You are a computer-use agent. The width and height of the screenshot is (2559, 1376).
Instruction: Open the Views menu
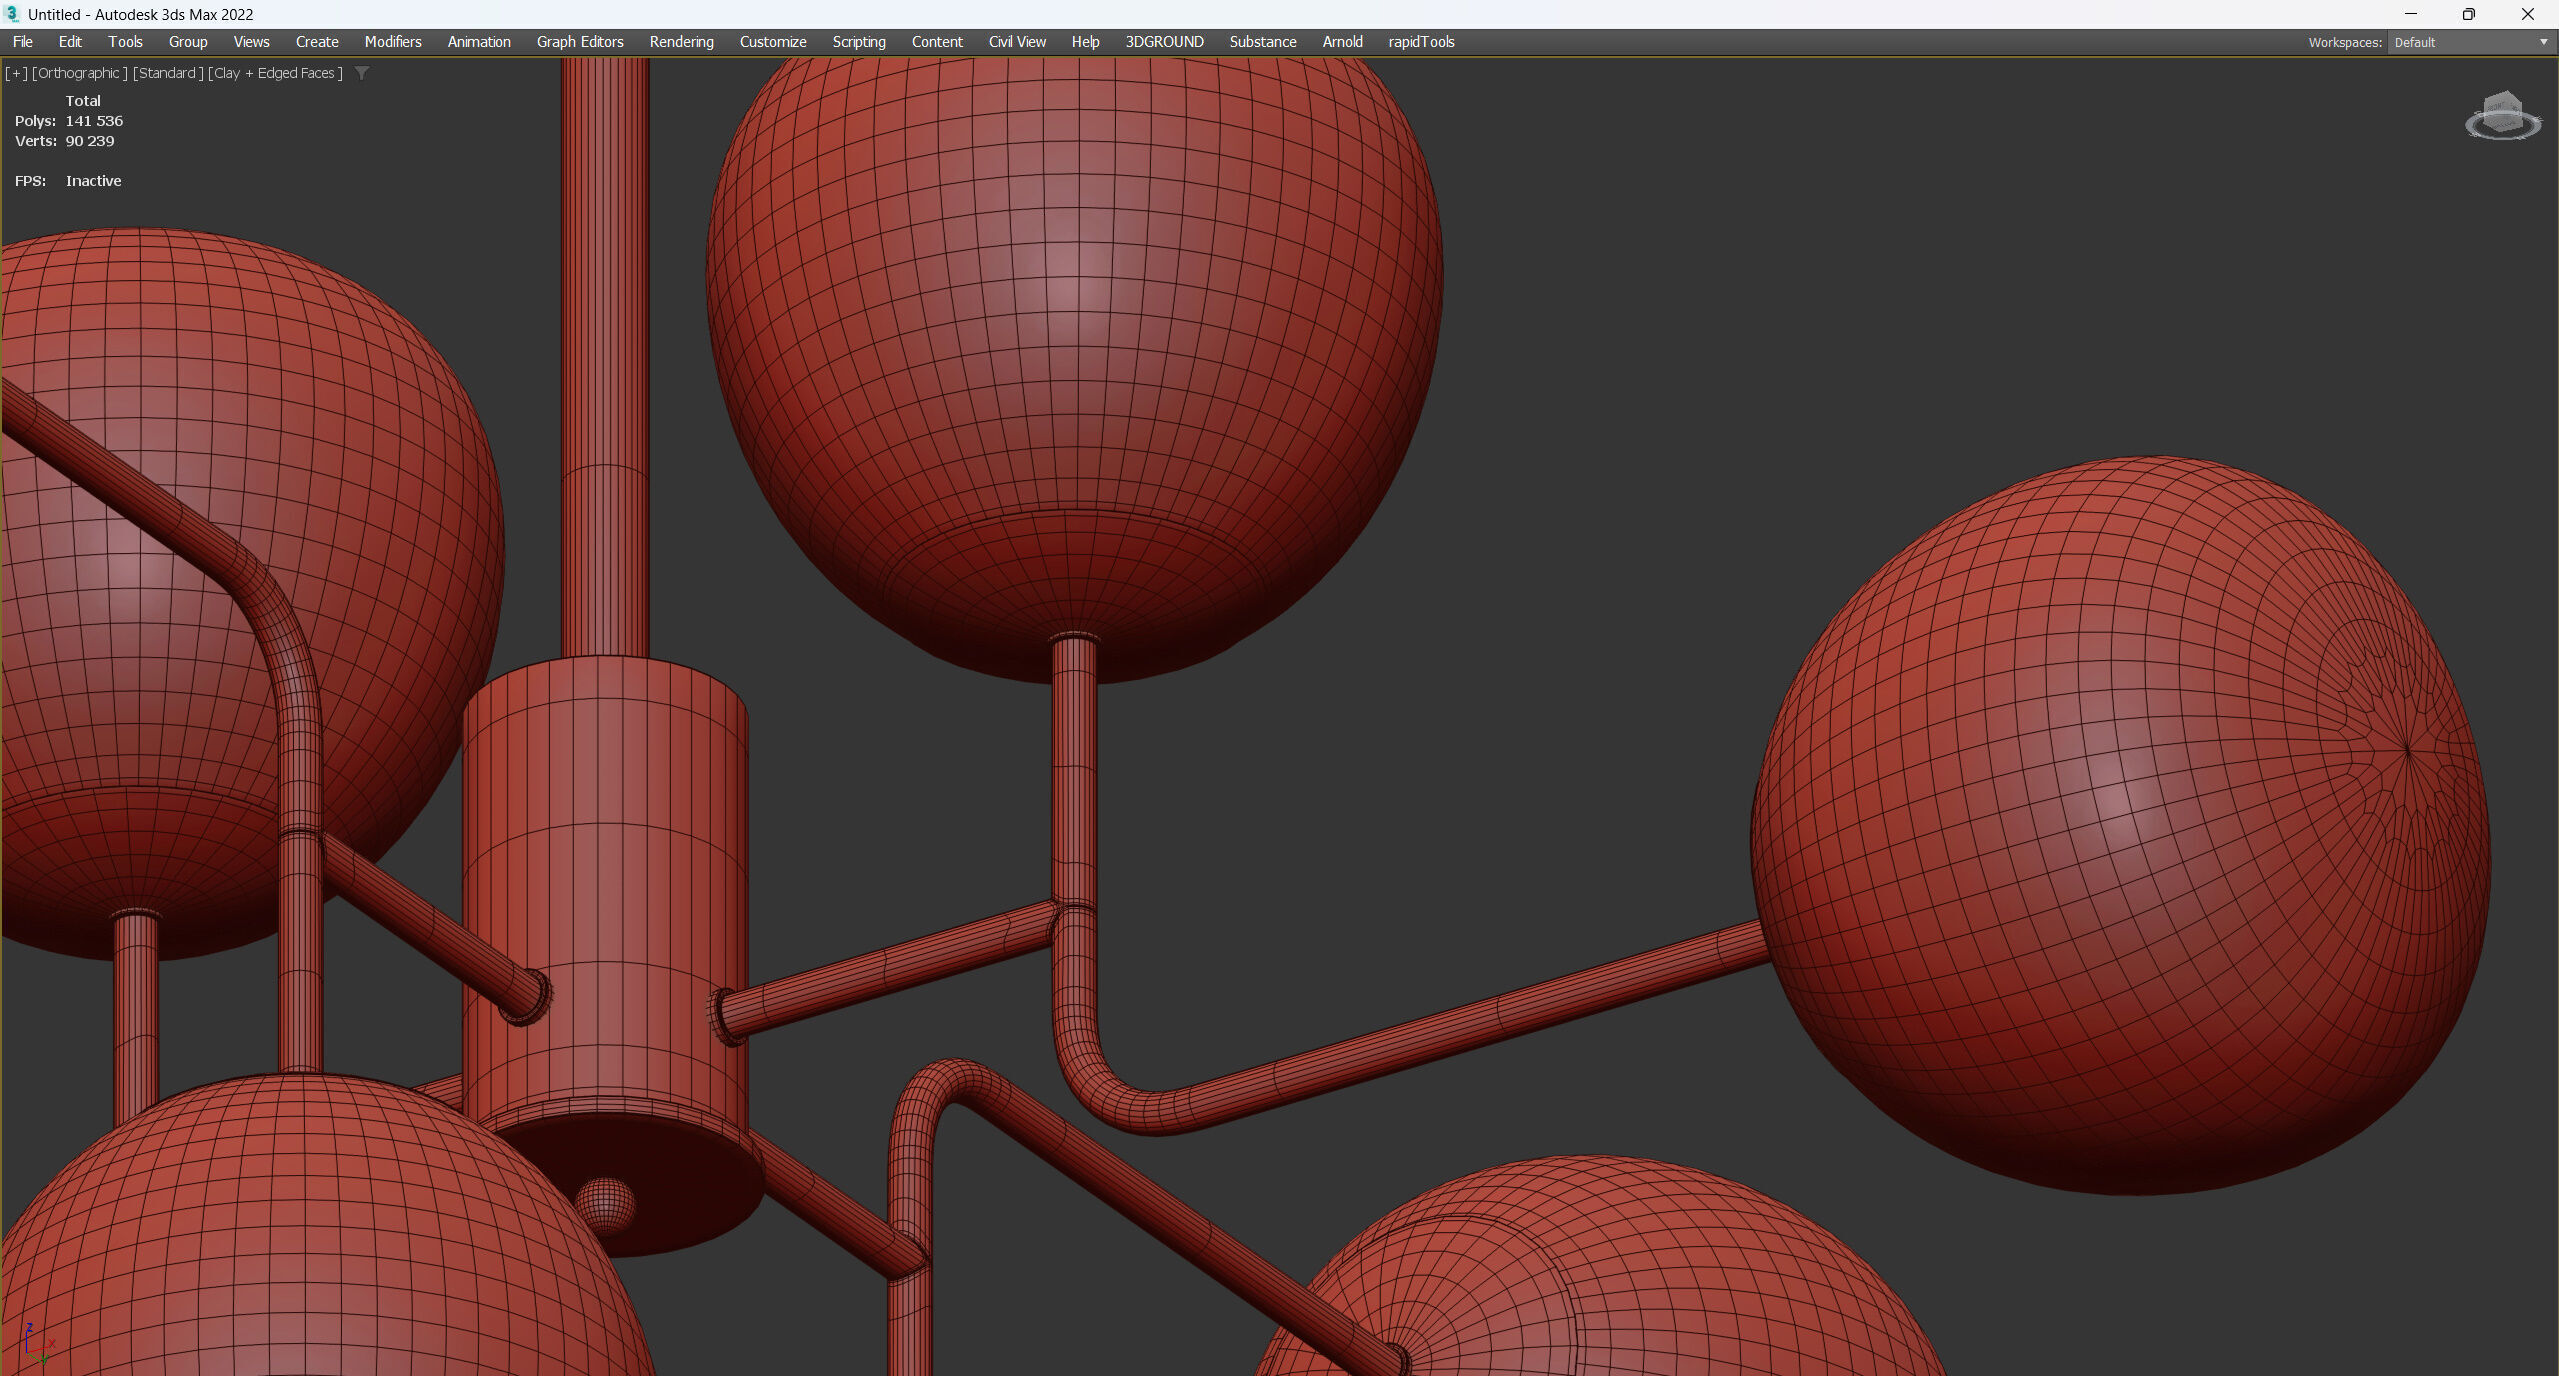pos(251,42)
